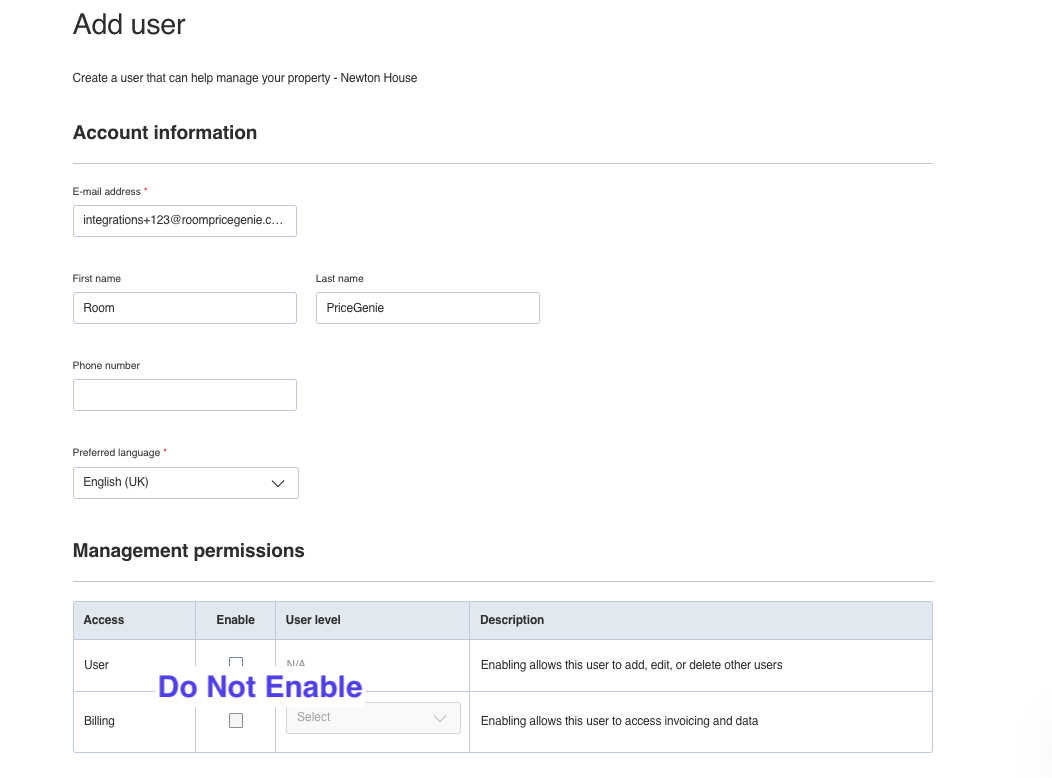
Task: Click the purple Do Not Enable annotation
Action: click(260, 687)
